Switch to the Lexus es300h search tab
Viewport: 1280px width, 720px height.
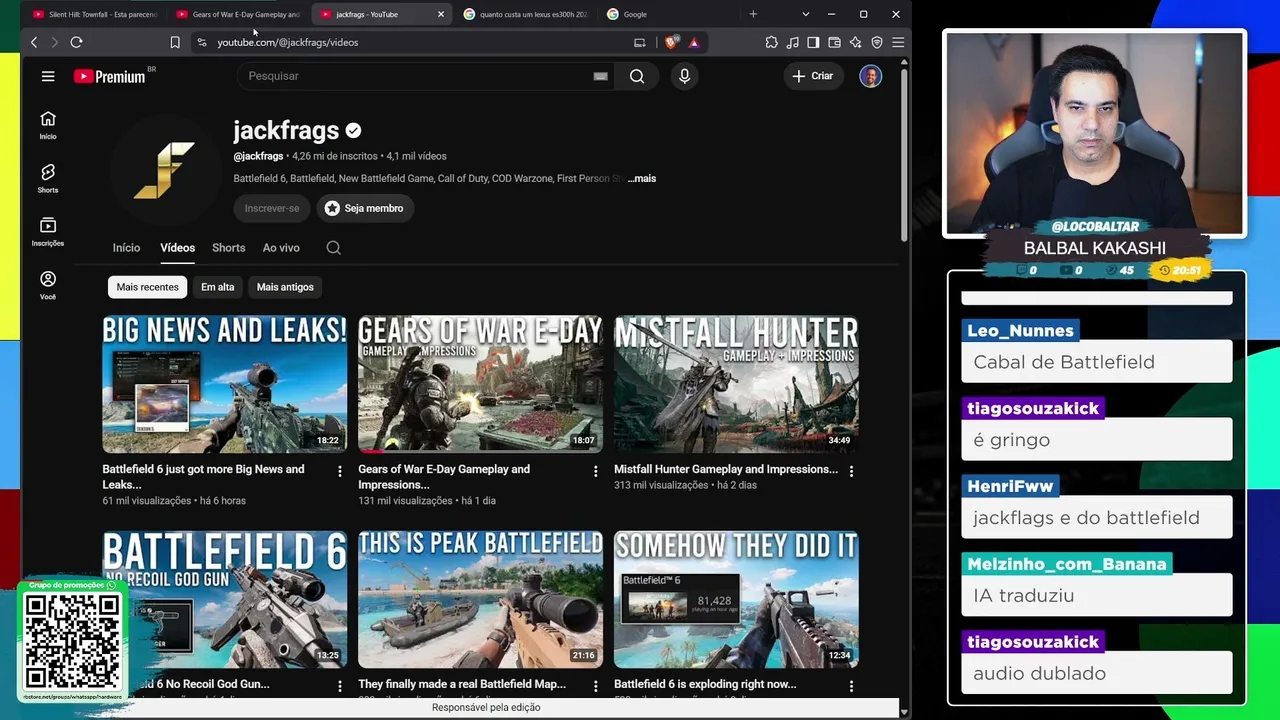[527, 14]
